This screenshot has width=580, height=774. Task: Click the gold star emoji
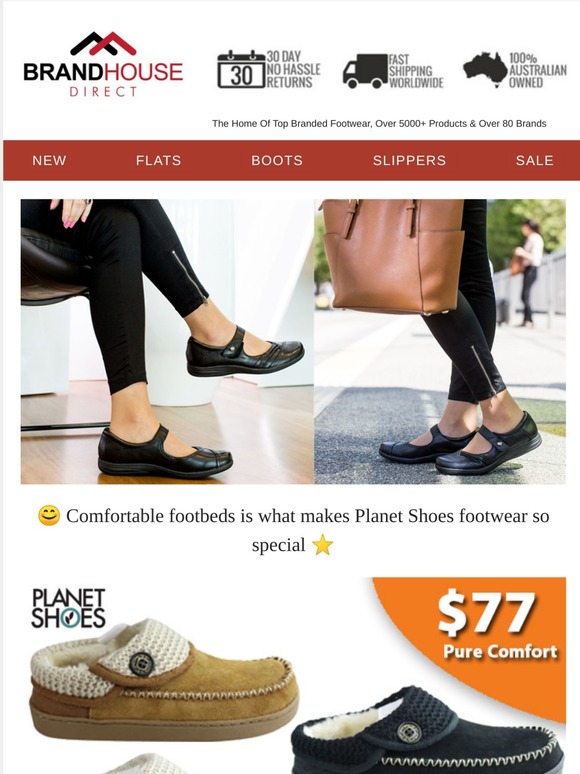pyautogui.click(x=322, y=545)
